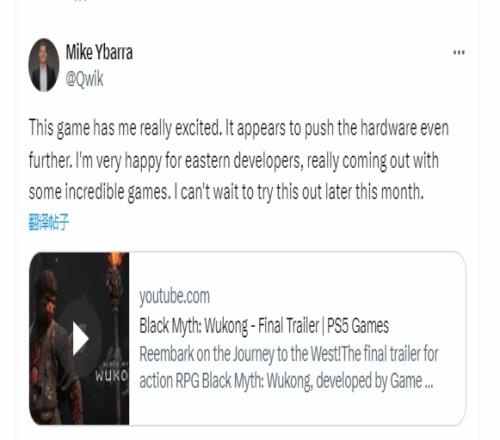Click the WUKONG logo in the thumbnail
500x440 pixels.
(x=112, y=376)
